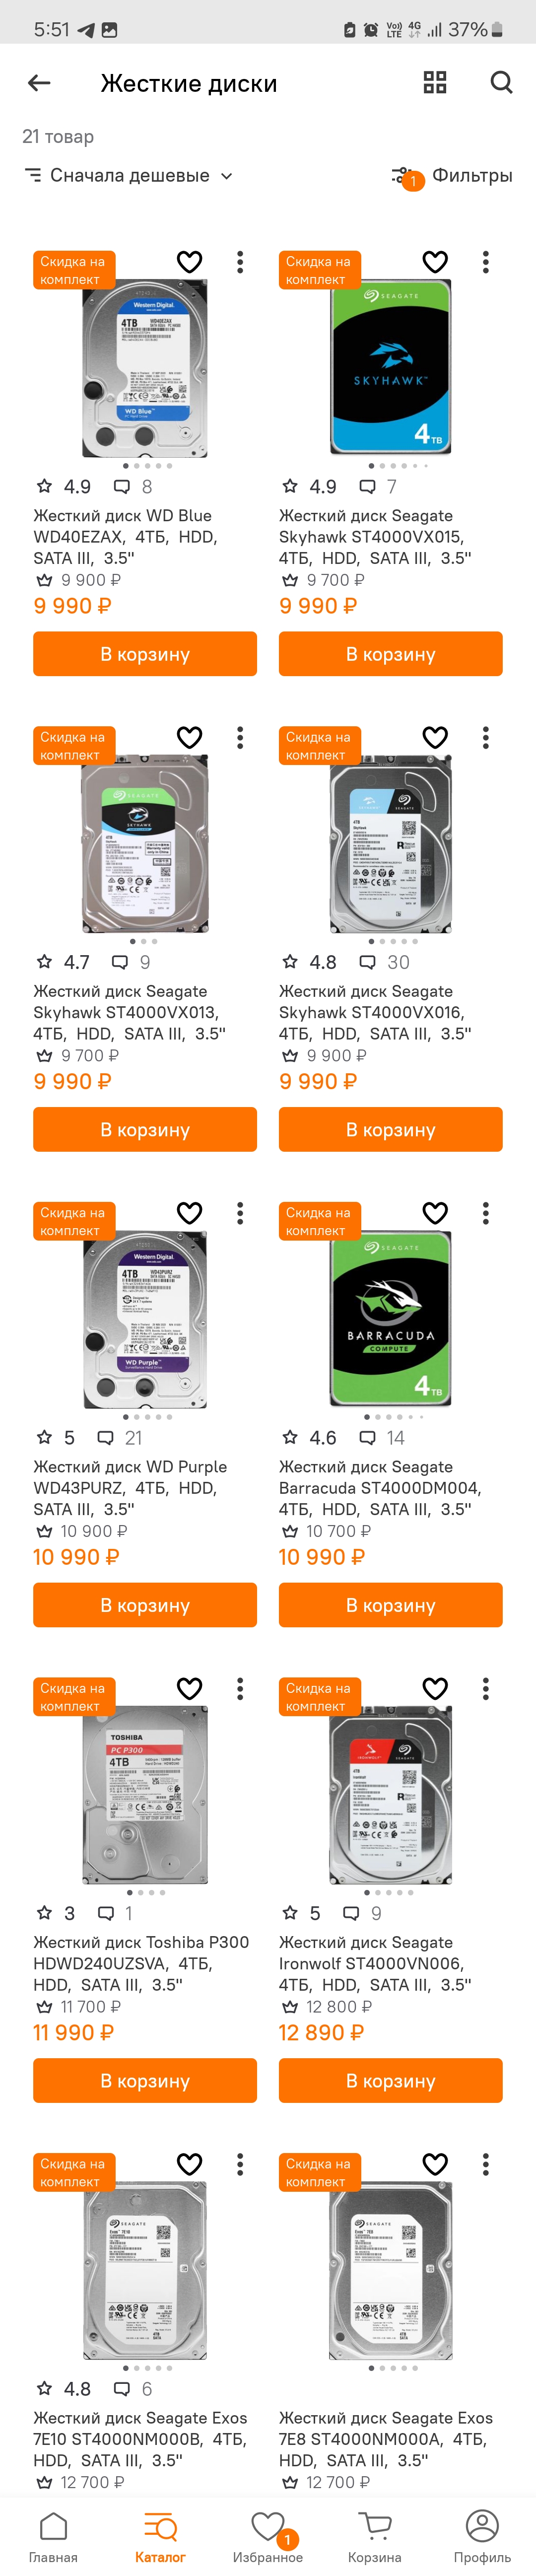
Task: Open search with magnifier icon
Action: pos(501,83)
